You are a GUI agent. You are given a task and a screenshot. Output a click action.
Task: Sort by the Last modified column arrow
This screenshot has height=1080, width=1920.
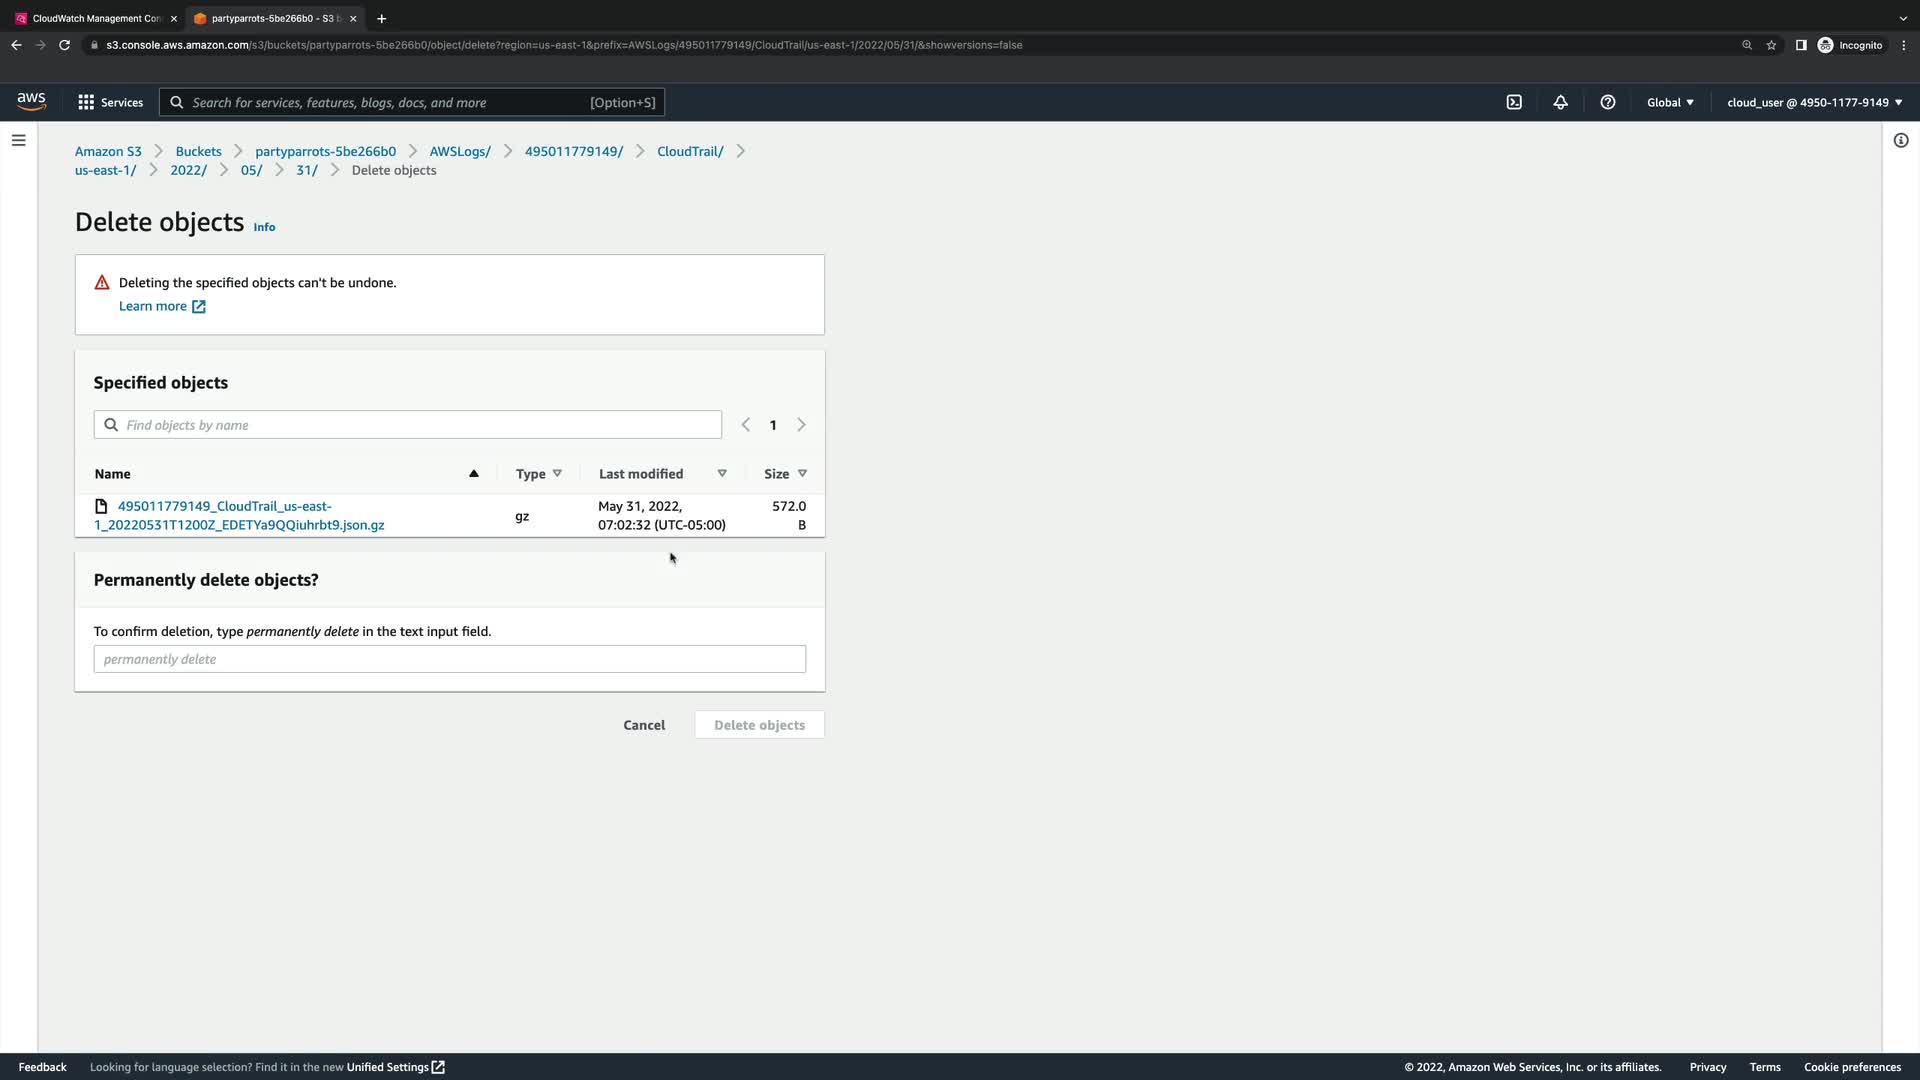pyautogui.click(x=721, y=473)
